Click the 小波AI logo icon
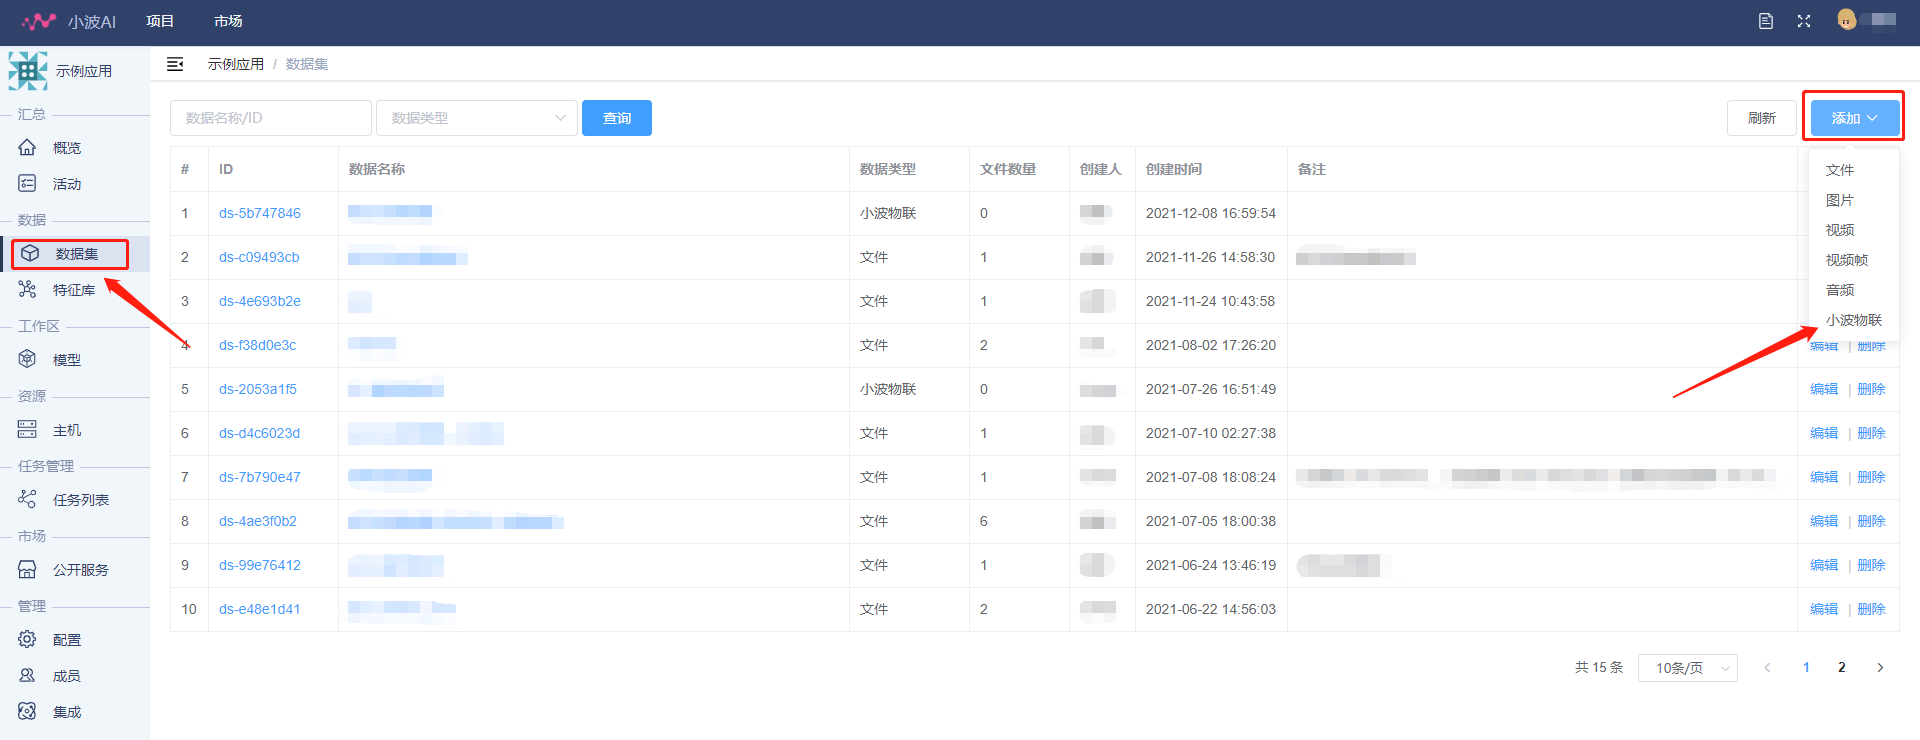This screenshot has width=1920, height=740. point(39,21)
